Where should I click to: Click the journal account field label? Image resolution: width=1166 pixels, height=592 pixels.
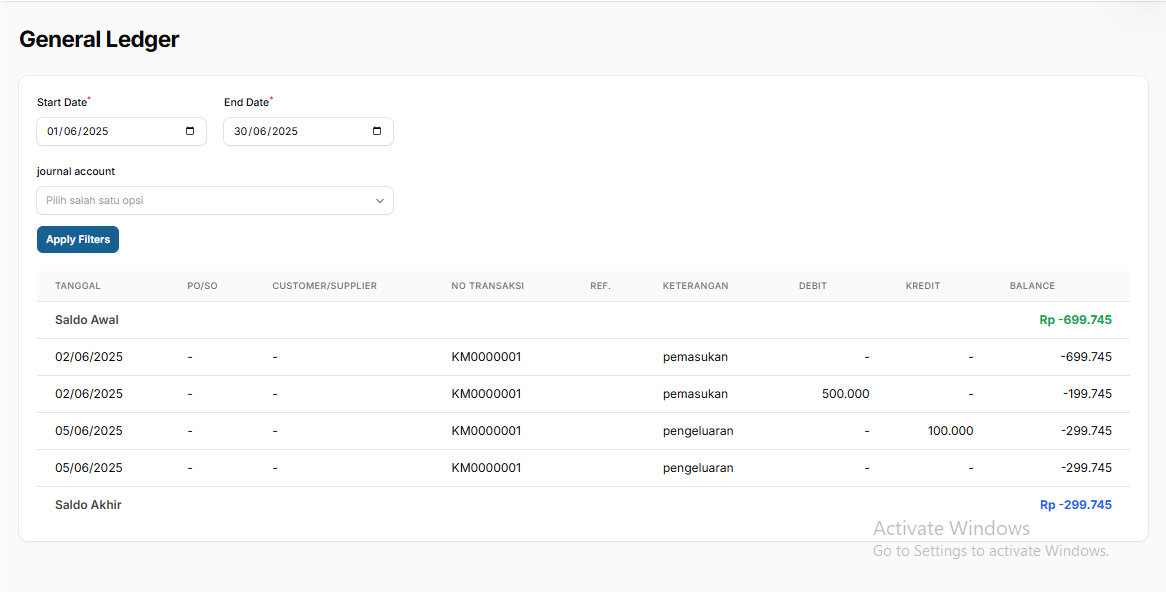pyautogui.click(x=76, y=172)
